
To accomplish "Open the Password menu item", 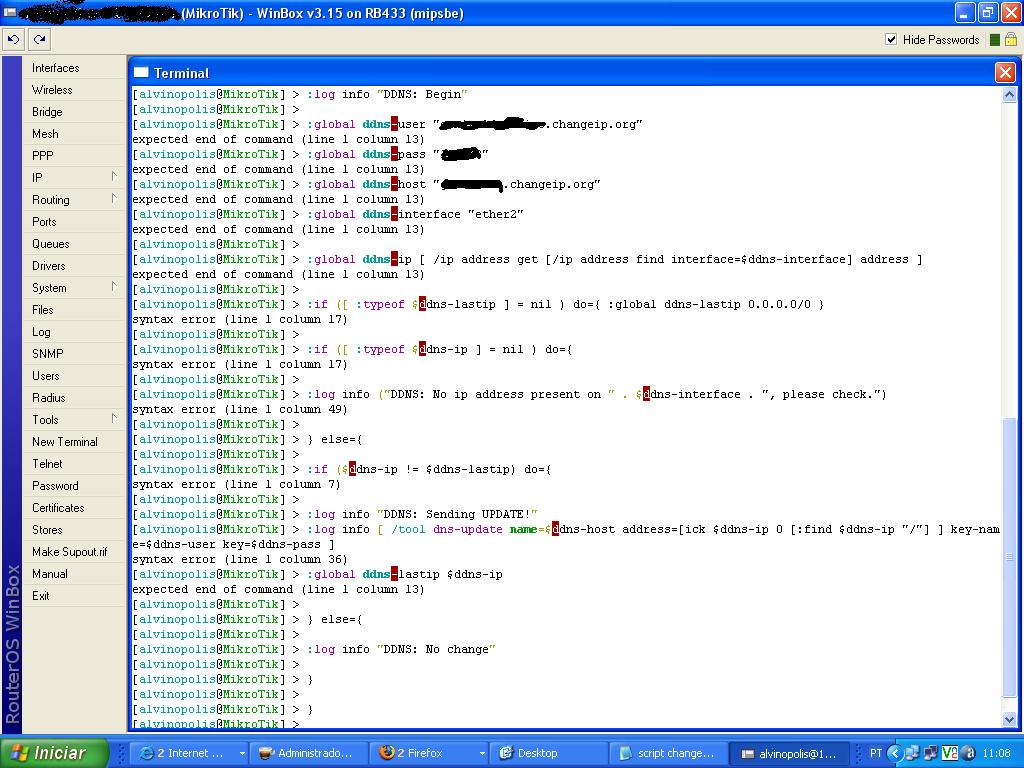I will tap(74, 486).
